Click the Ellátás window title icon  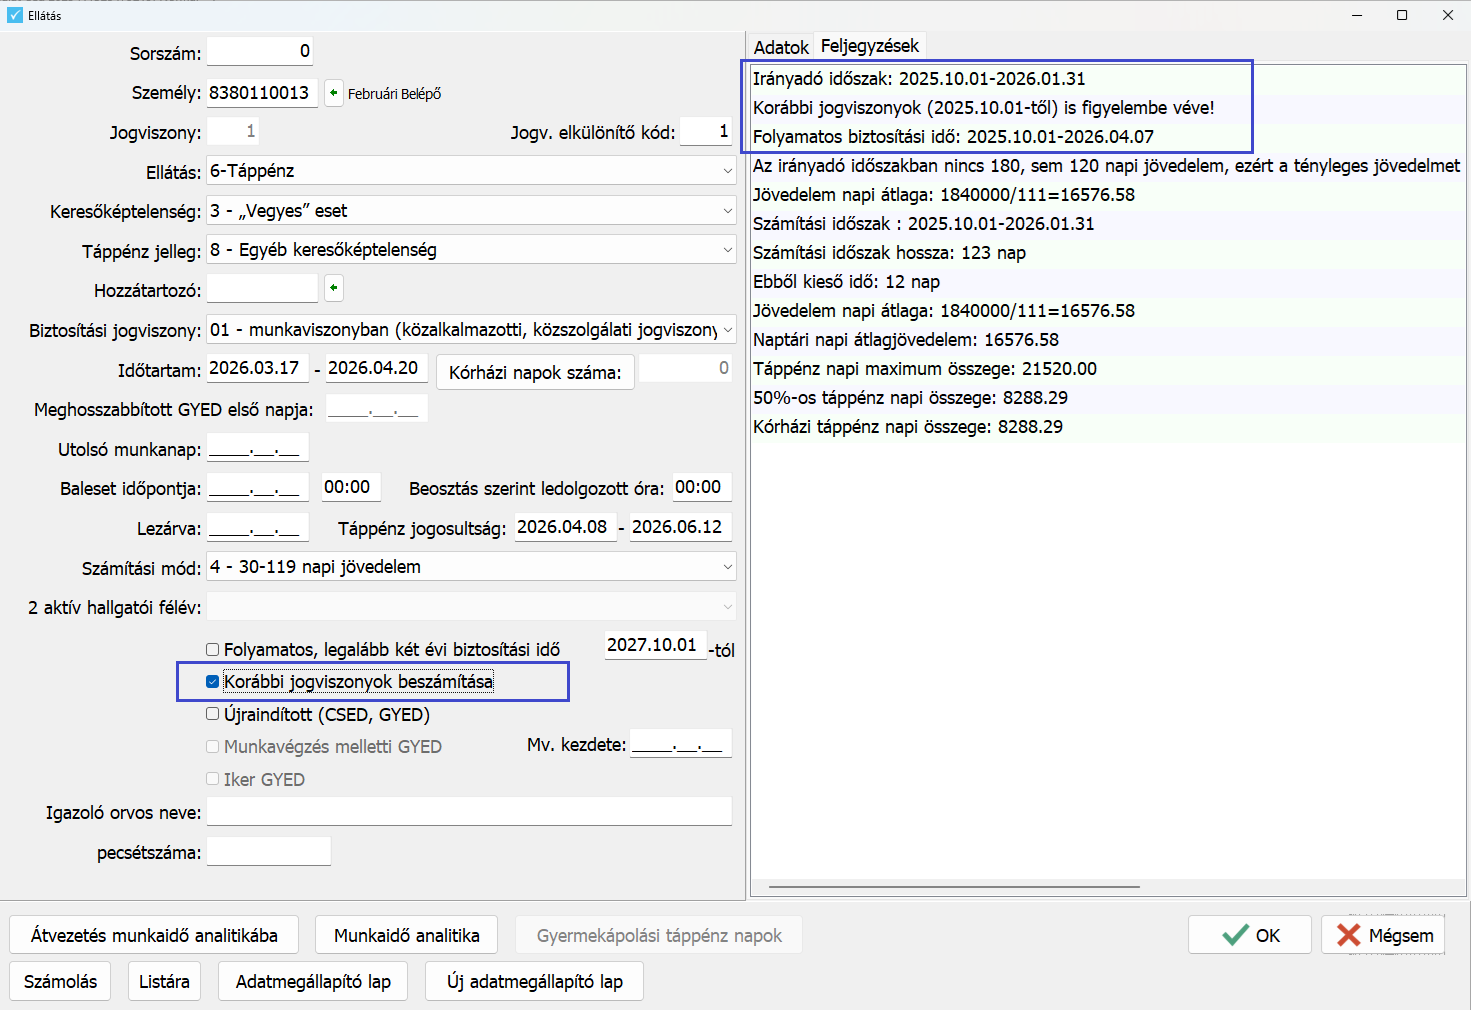[x=14, y=15]
